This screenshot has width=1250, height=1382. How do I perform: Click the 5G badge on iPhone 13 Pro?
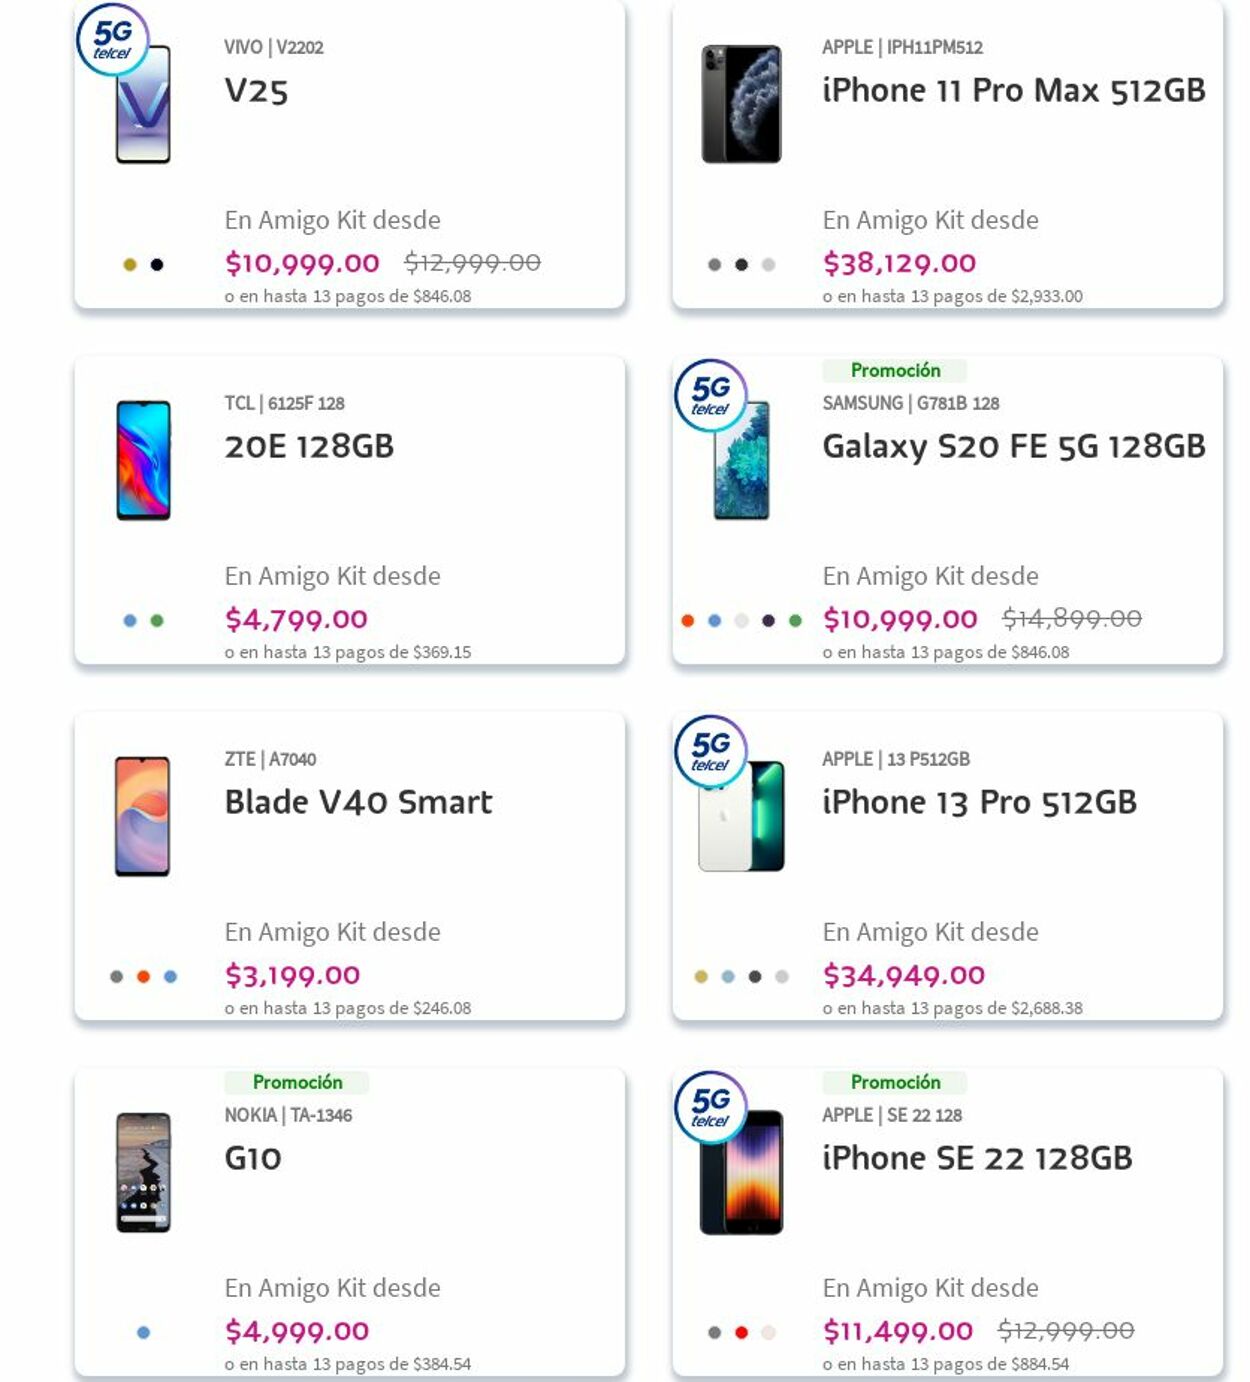[710, 751]
